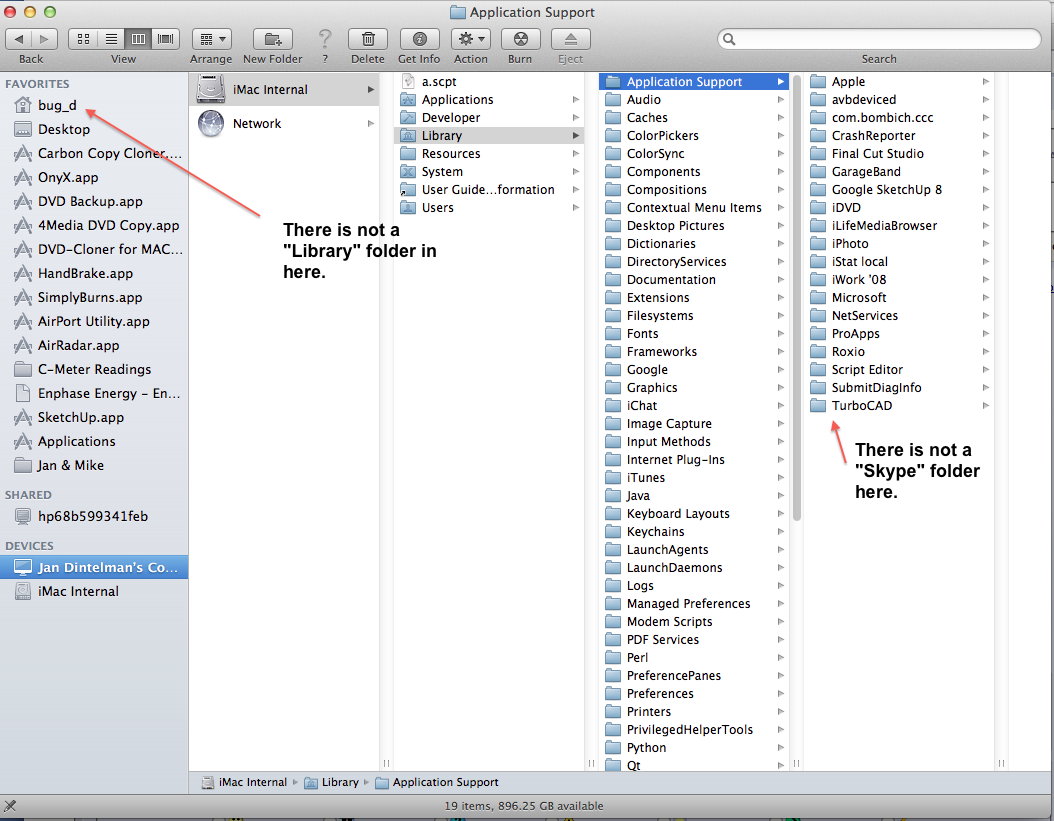This screenshot has width=1054, height=821.
Task: Click the Delete trash icon
Action: tap(368, 39)
